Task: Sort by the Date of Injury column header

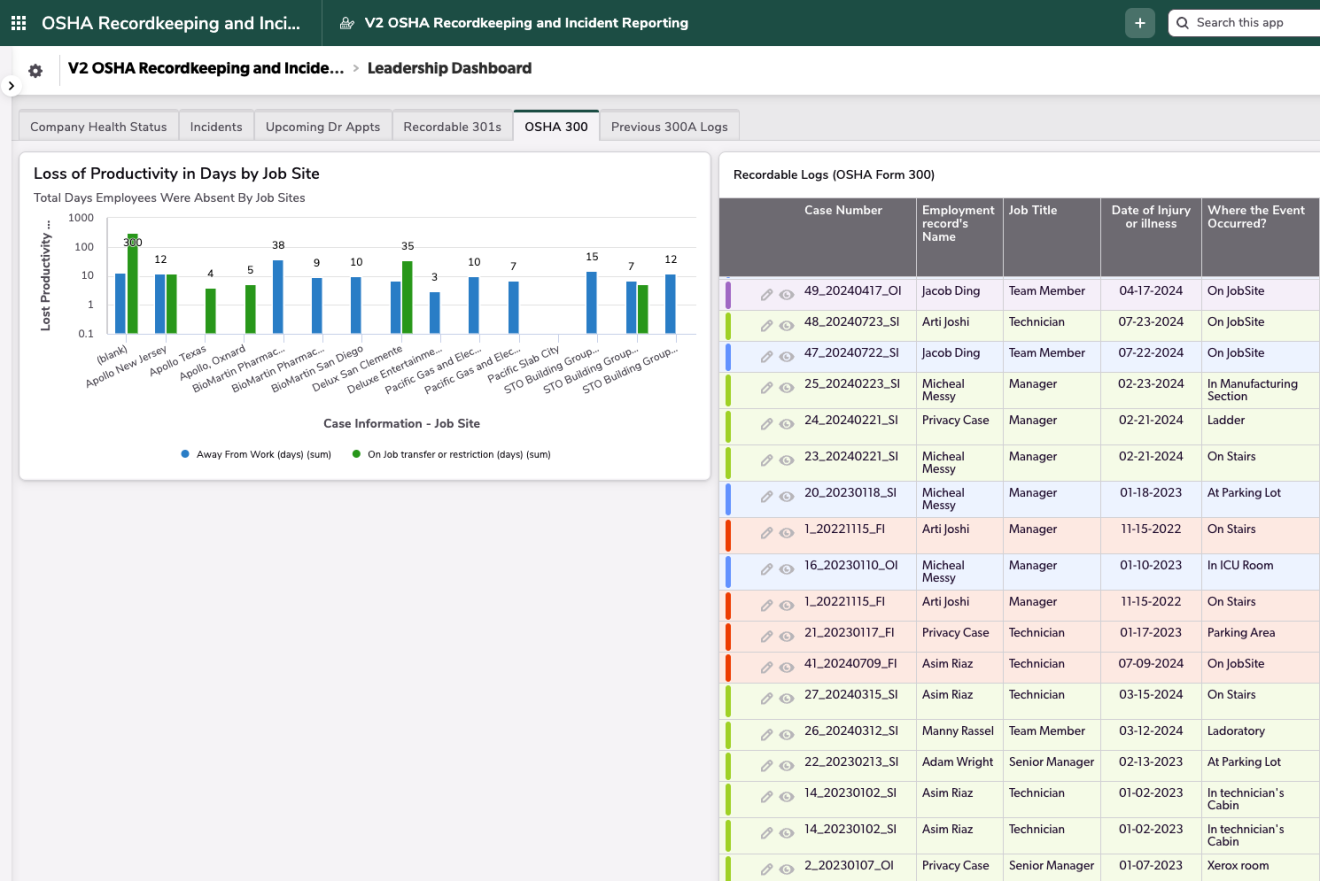Action: coord(1150,217)
